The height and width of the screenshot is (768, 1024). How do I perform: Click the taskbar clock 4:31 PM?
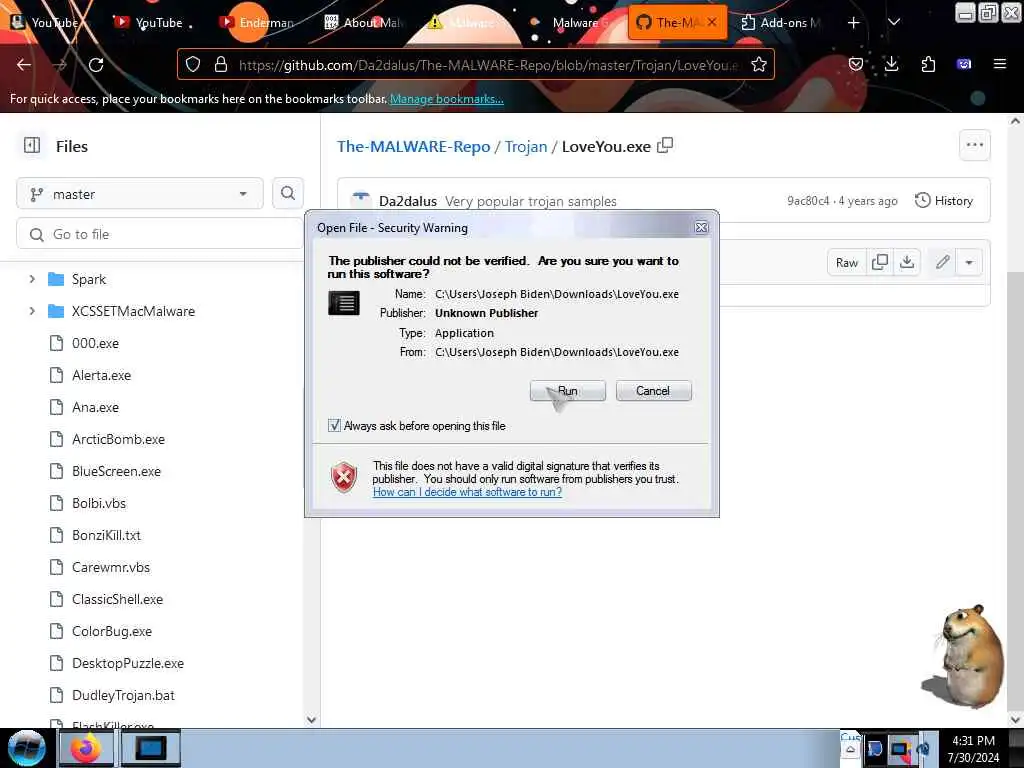point(973,741)
